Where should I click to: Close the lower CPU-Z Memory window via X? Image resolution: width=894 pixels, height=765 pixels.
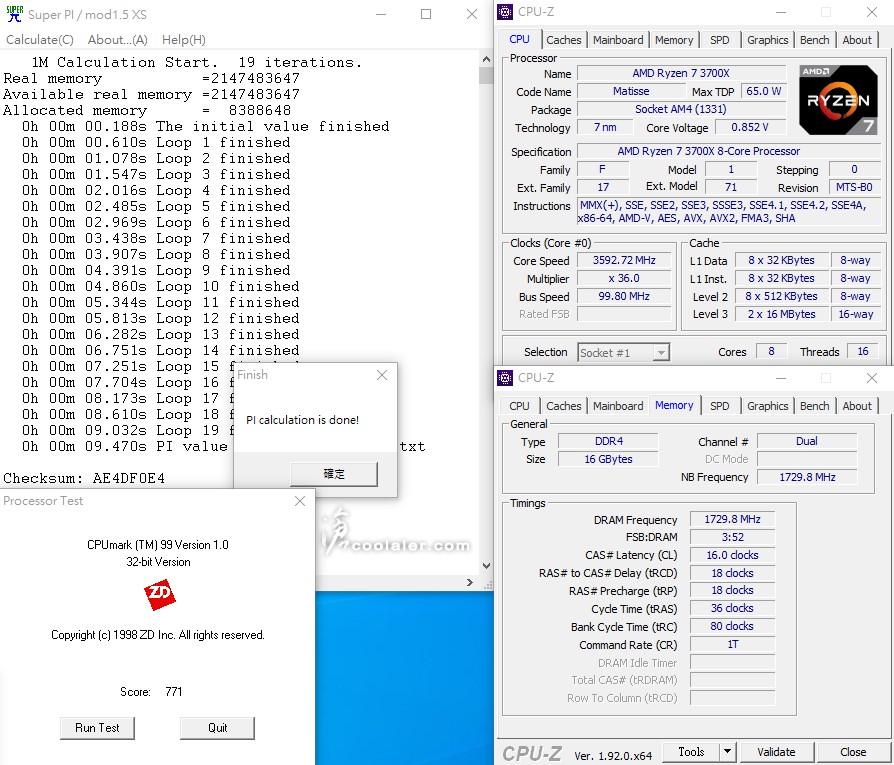point(872,378)
